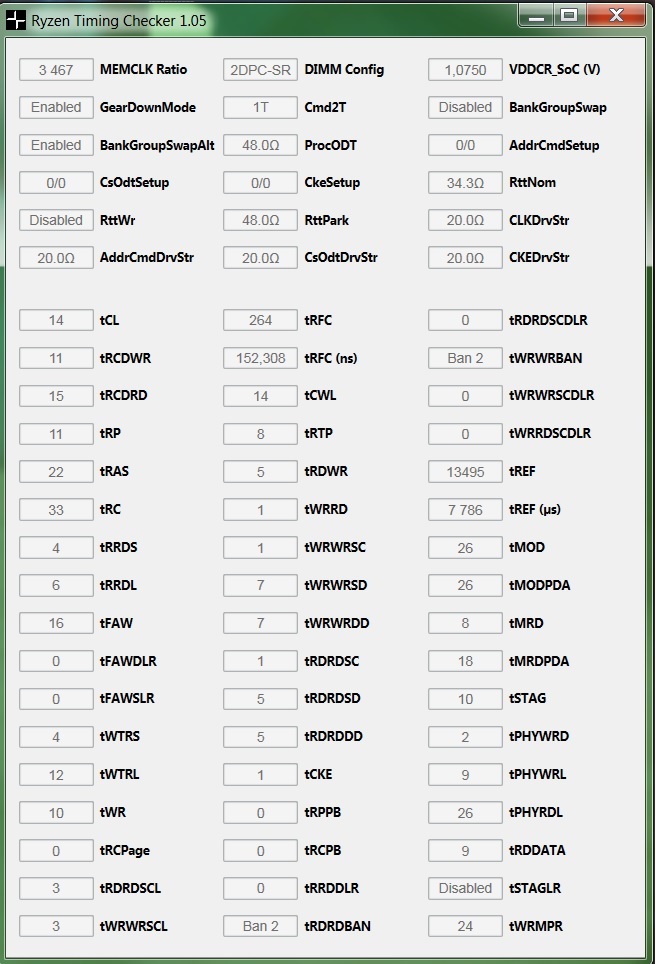Click the CLKDrvStr 20.0Ω field

pos(465,221)
